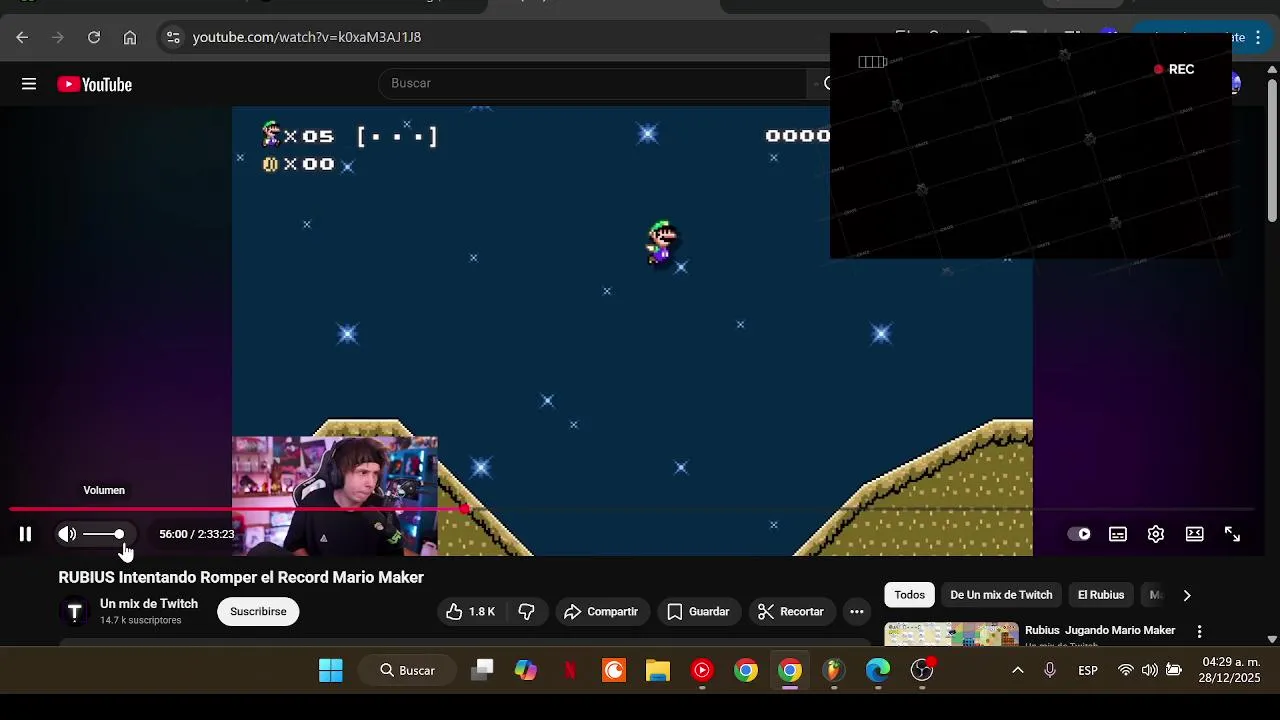Clip the video with Recortar
The image size is (1280, 720).
click(791, 611)
